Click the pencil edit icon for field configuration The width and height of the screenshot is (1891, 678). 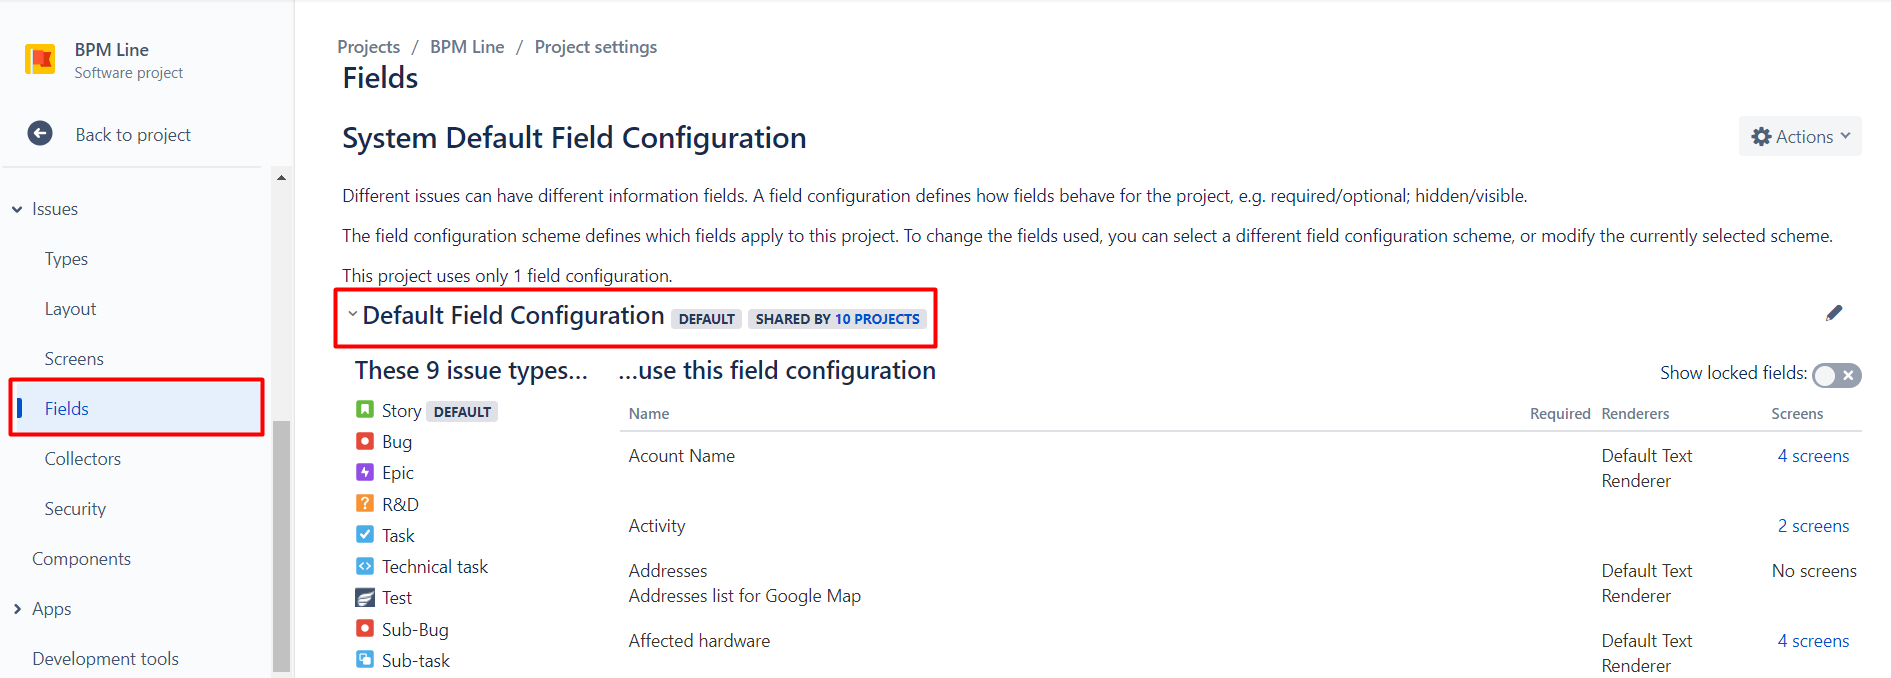click(x=1834, y=313)
